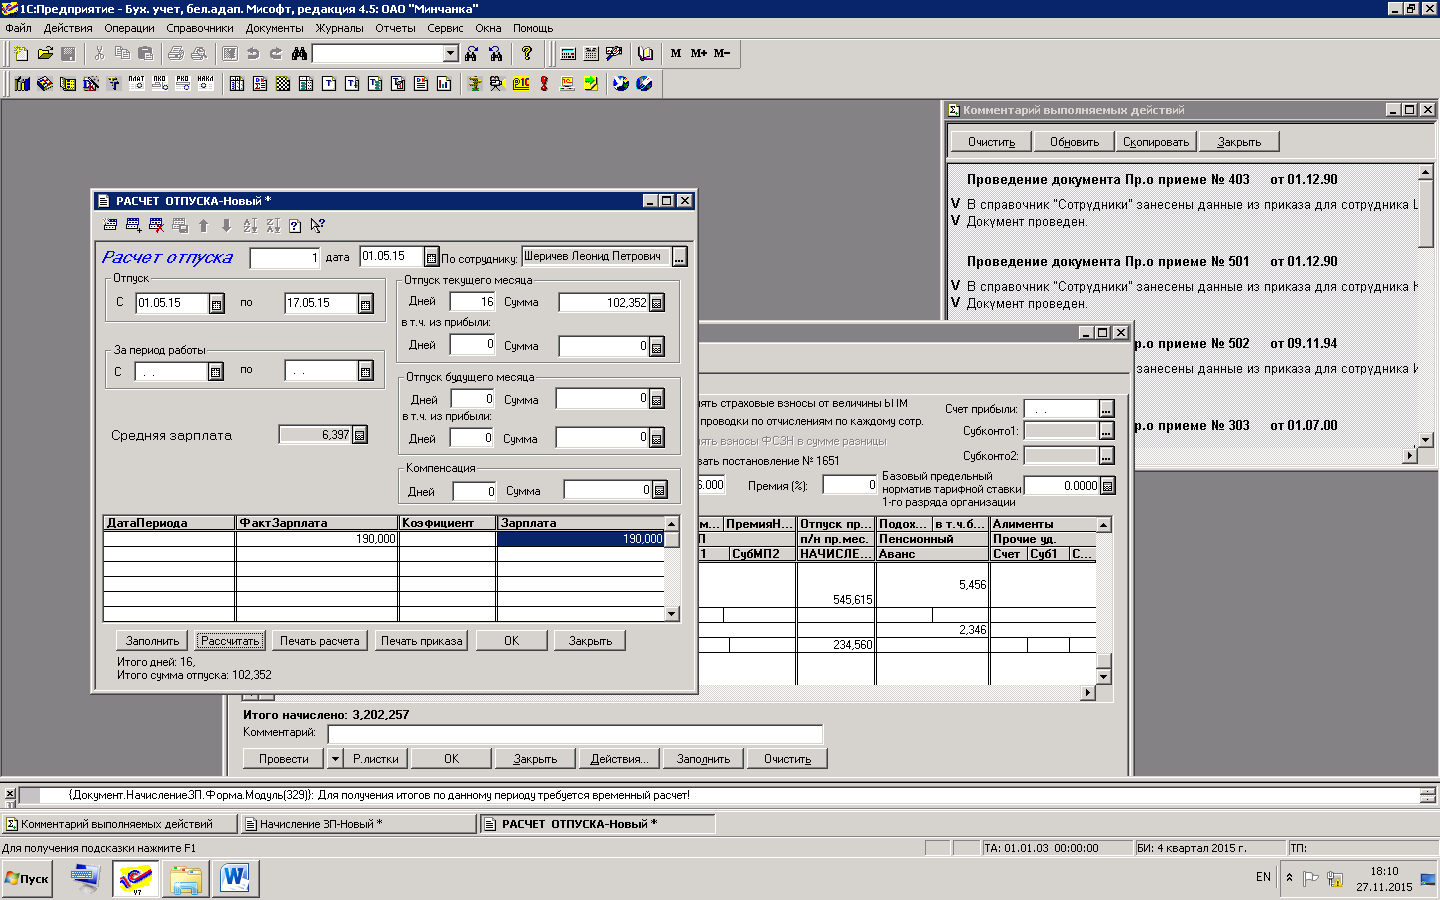The height and width of the screenshot is (900, 1440).
Task: Open the Справочники menu
Action: tap(200, 28)
